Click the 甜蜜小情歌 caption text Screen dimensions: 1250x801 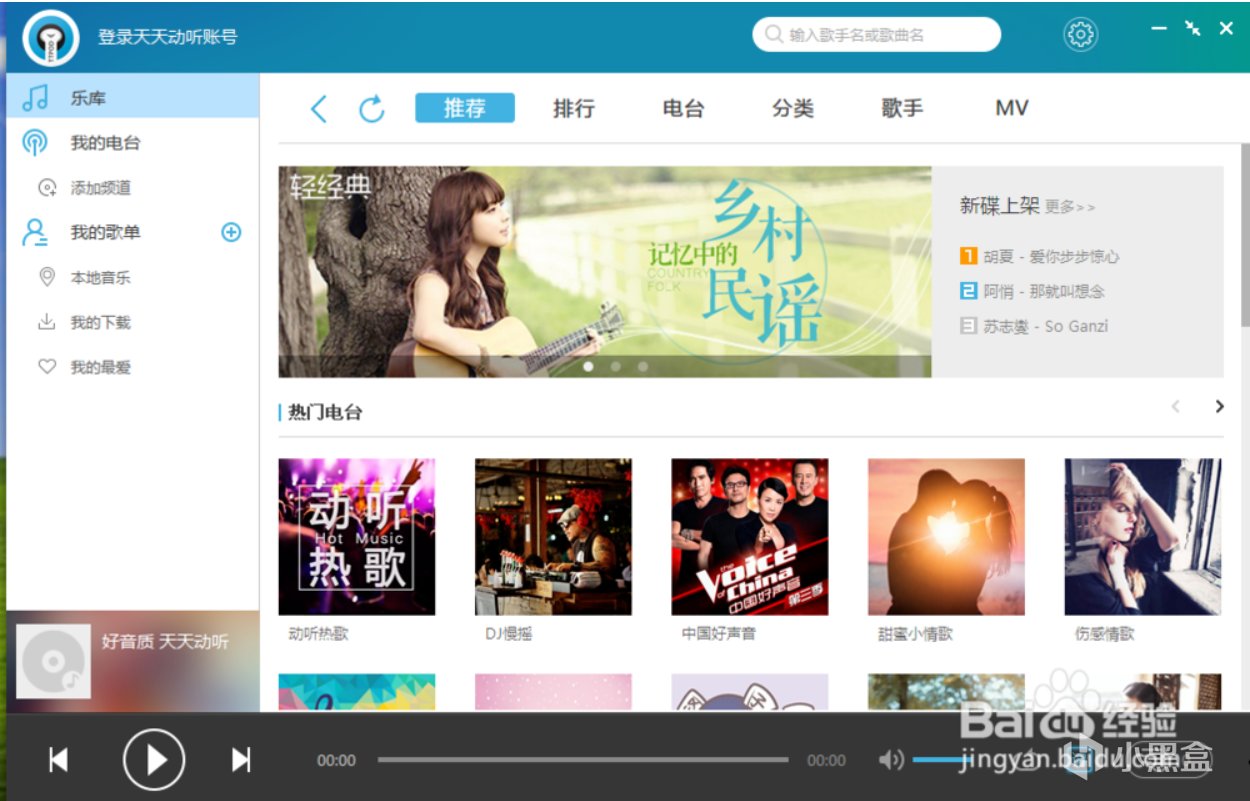[x=916, y=634]
